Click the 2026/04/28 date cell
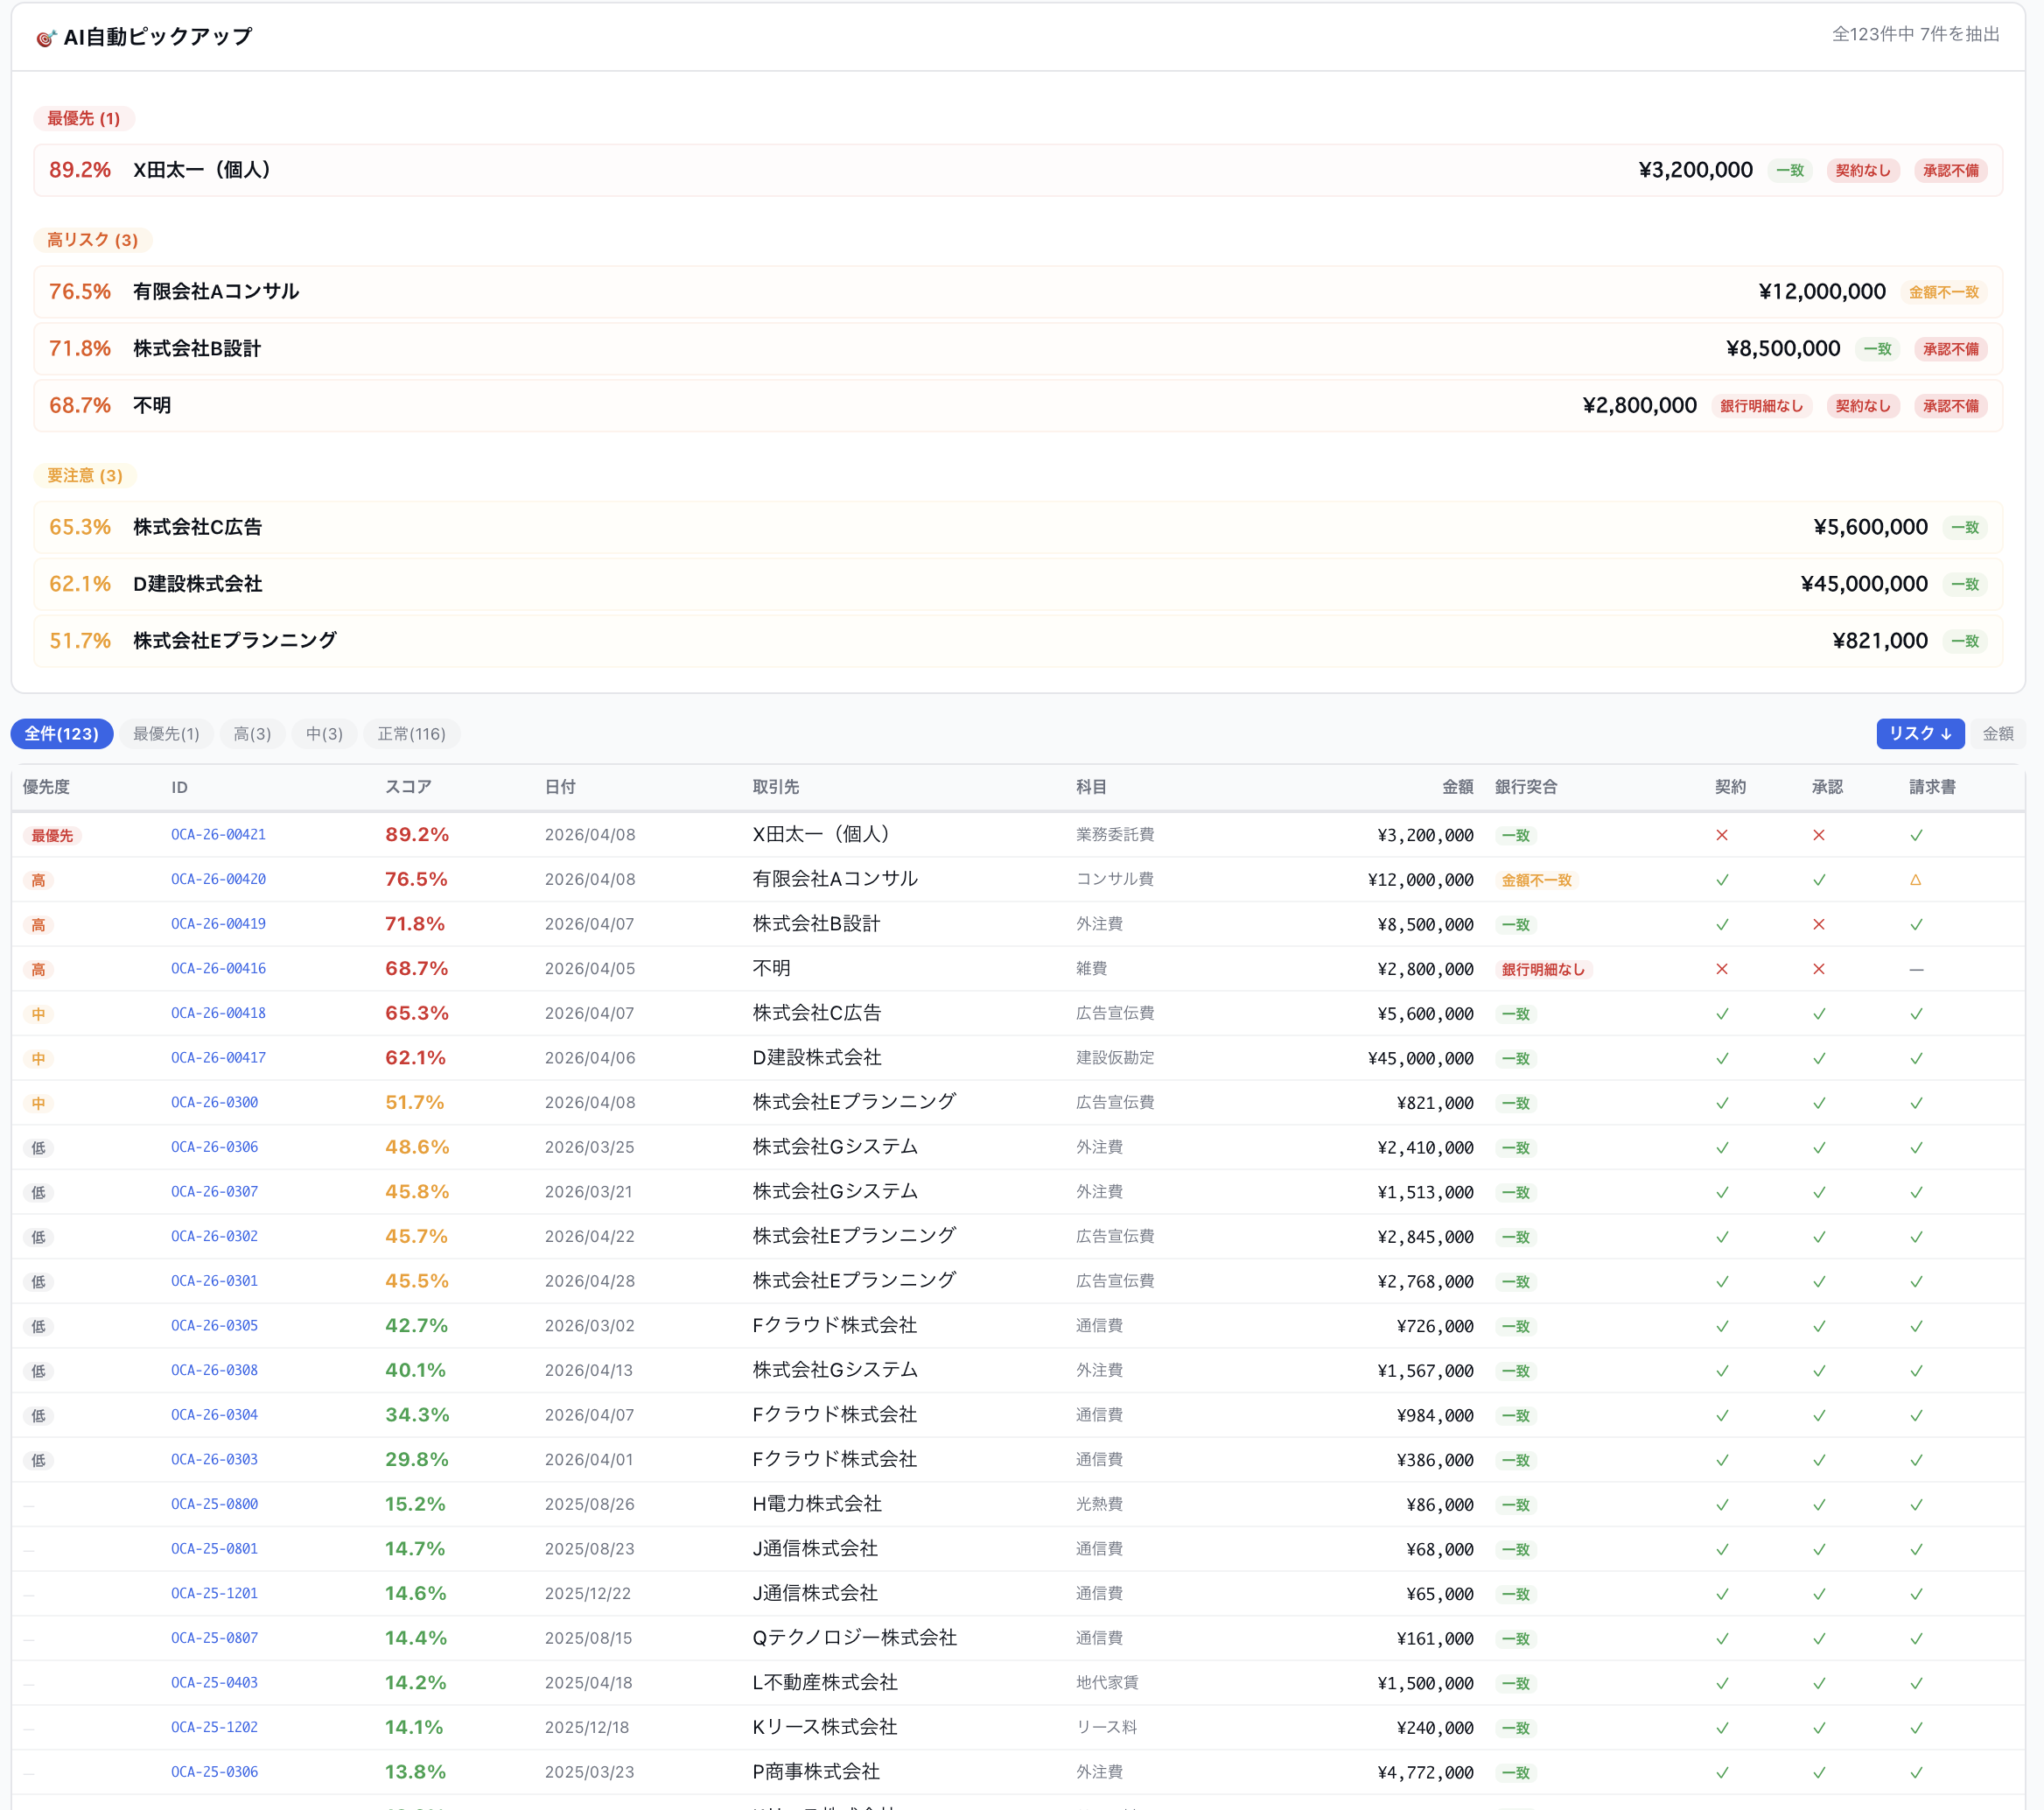This screenshot has width=2044, height=1810. (x=590, y=1282)
